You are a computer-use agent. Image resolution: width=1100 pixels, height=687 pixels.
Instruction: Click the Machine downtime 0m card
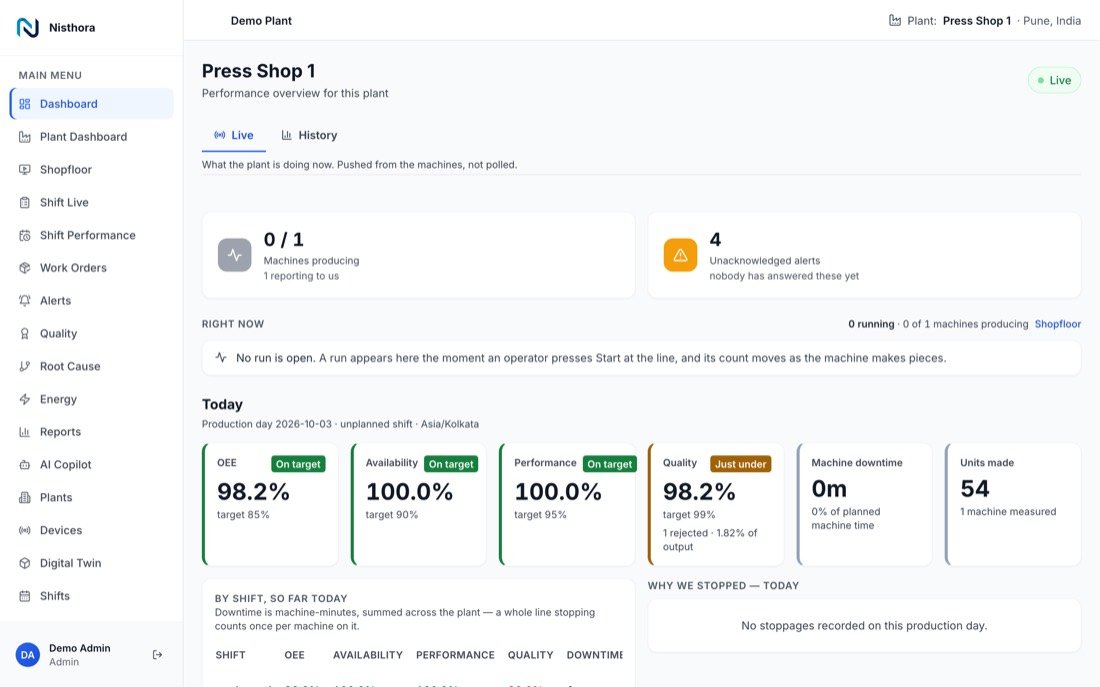(x=864, y=504)
